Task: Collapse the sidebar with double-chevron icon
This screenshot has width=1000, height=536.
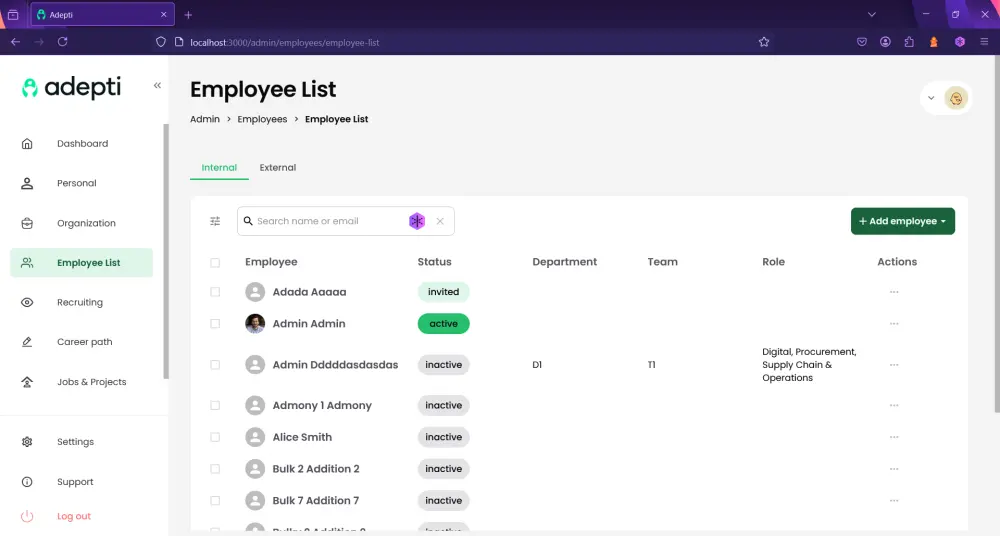Action: [157, 86]
